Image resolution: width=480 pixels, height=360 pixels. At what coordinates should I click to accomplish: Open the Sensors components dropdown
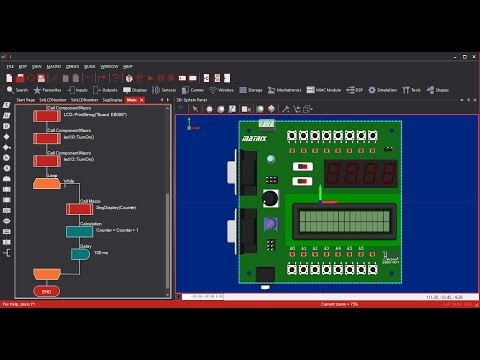coord(164,90)
